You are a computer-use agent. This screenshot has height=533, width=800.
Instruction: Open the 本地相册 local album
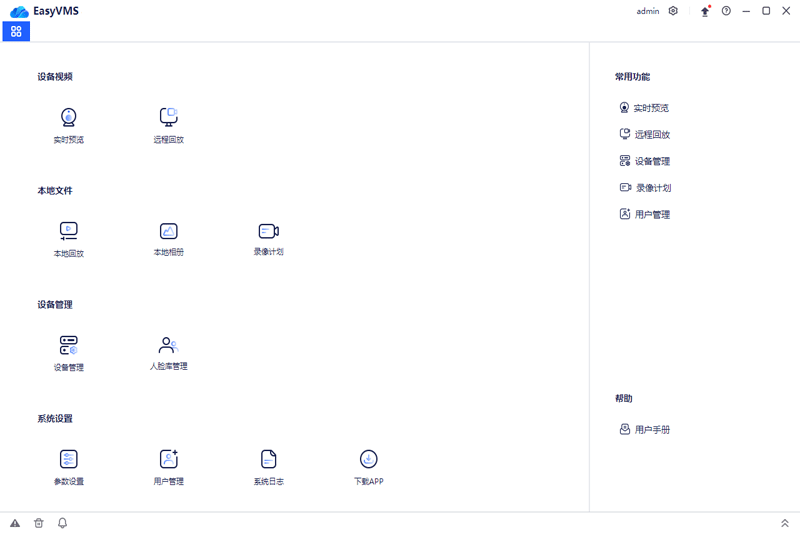[x=168, y=231]
